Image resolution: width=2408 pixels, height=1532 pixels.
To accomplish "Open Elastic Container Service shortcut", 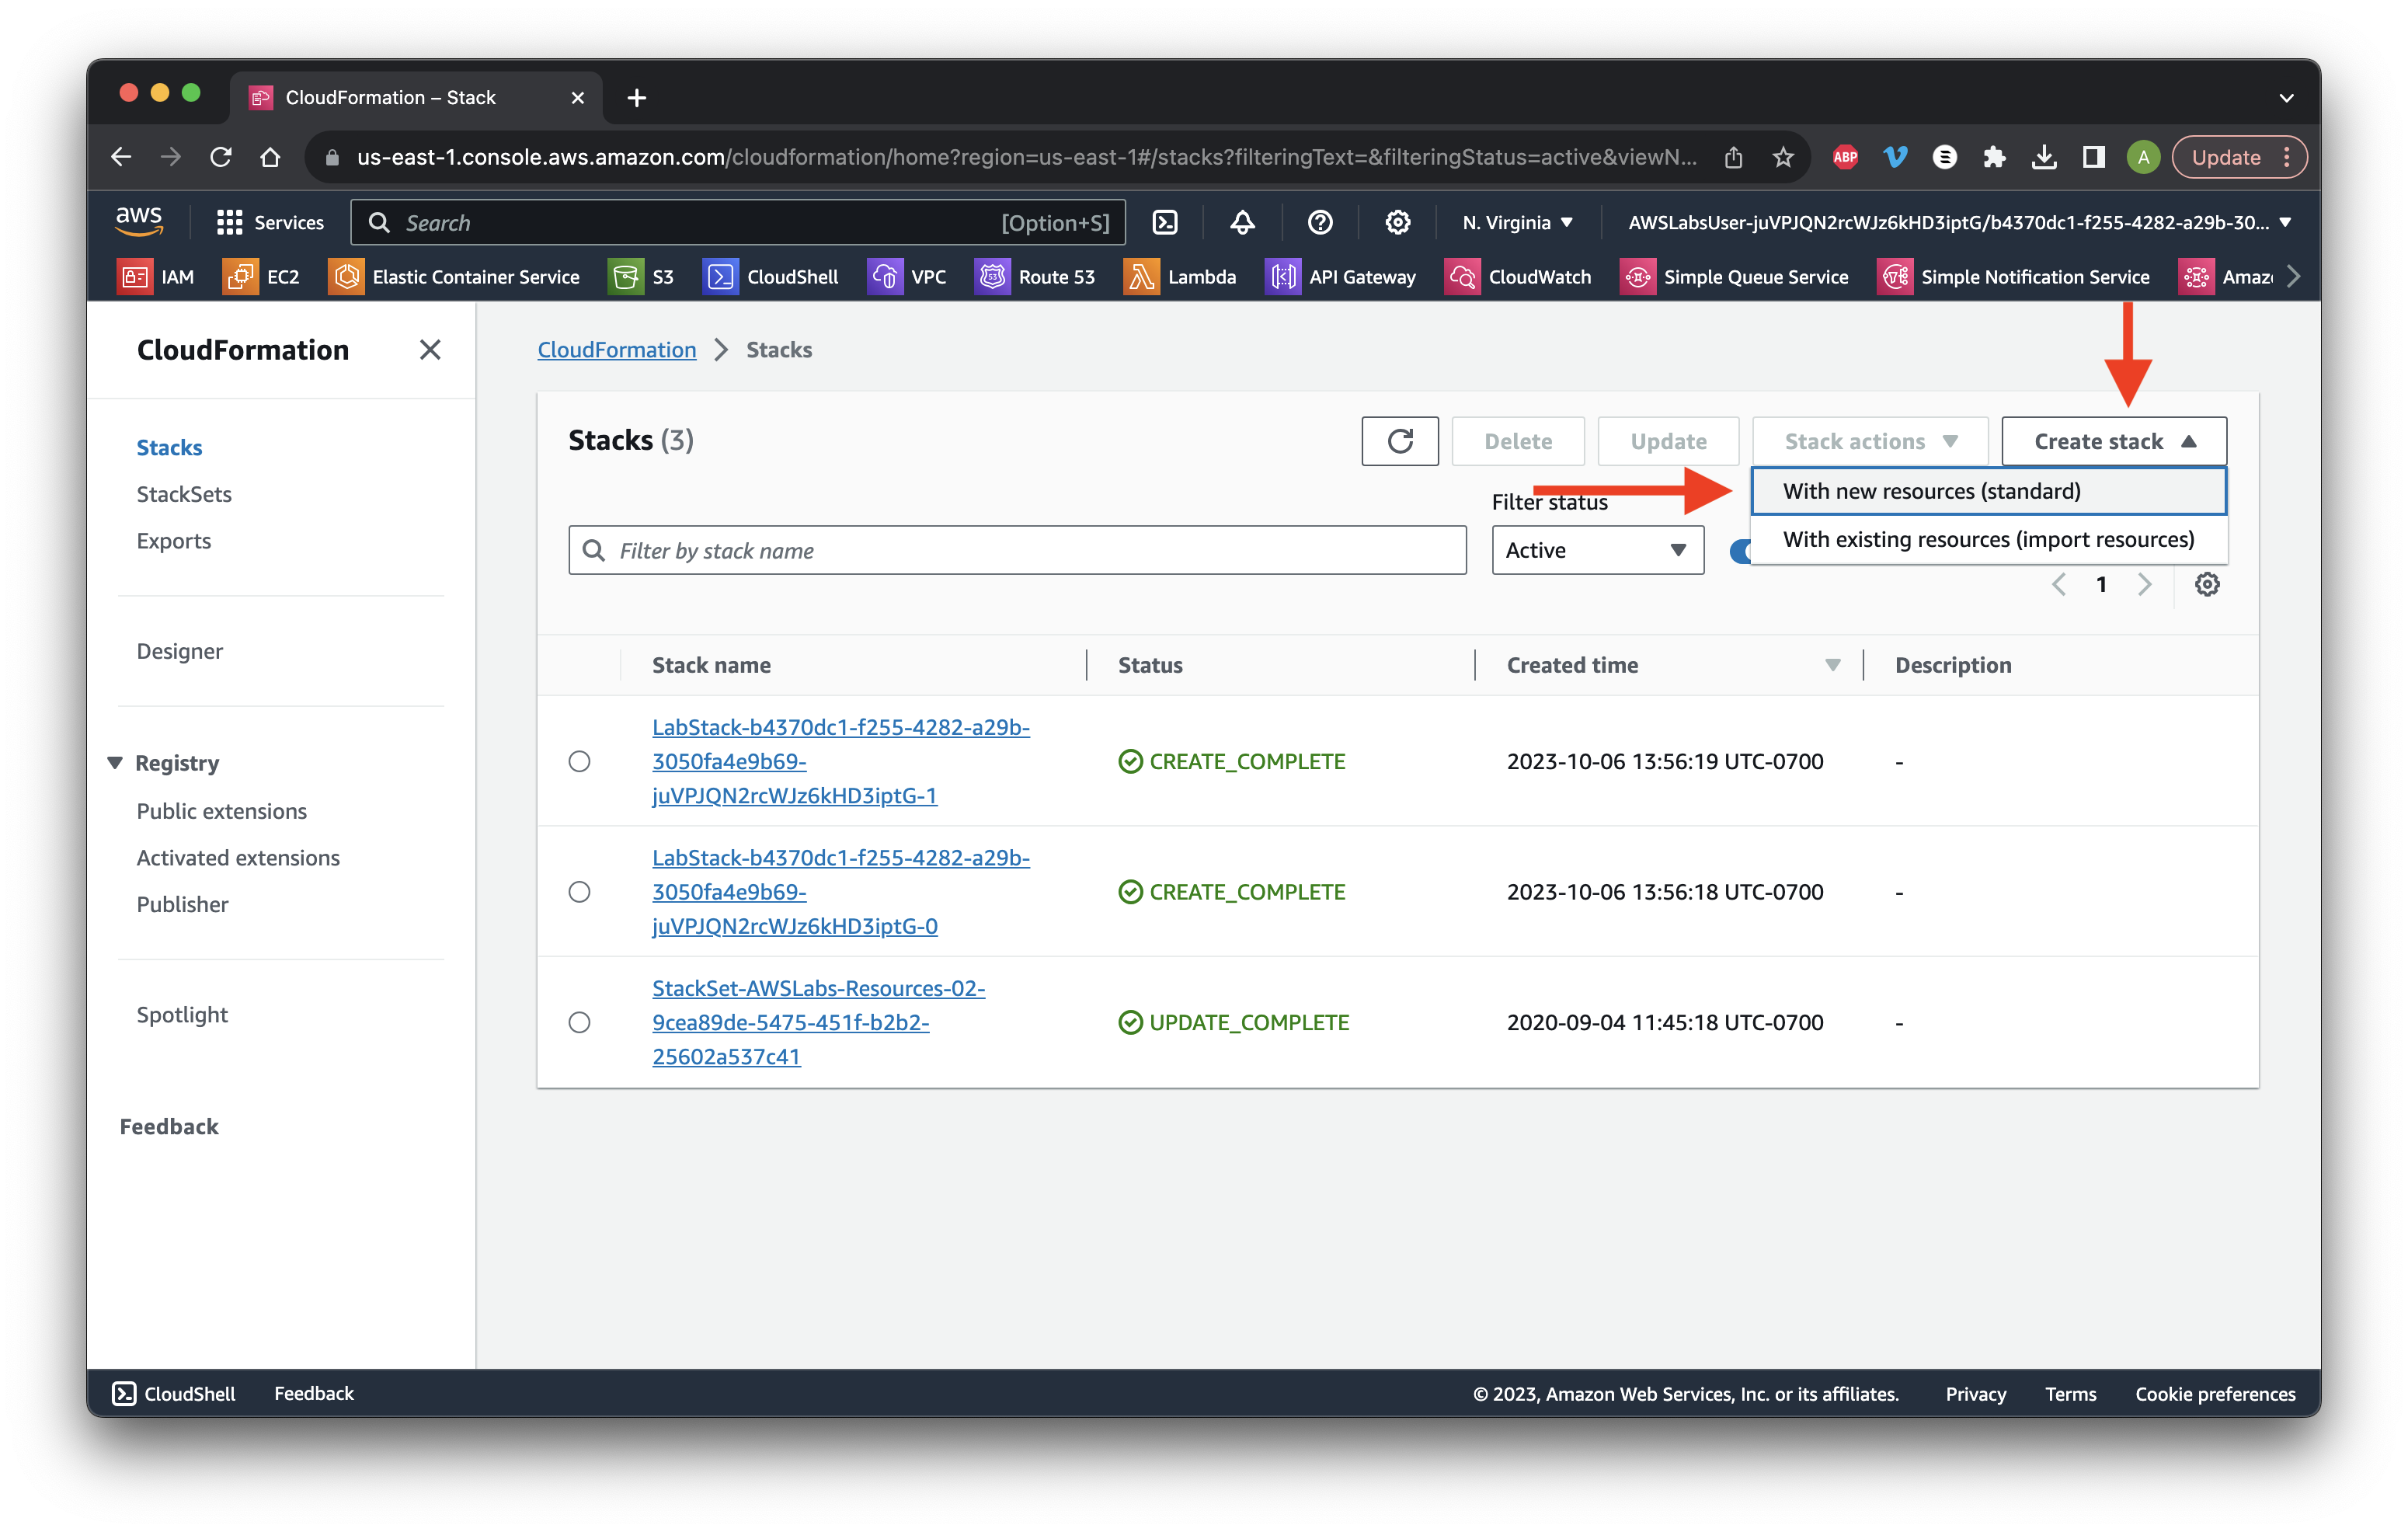I will (455, 277).
